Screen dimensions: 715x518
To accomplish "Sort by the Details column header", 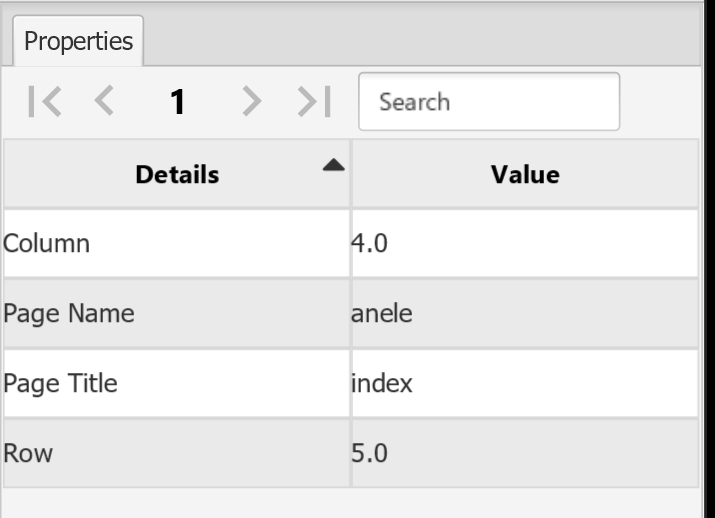I will (177, 176).
